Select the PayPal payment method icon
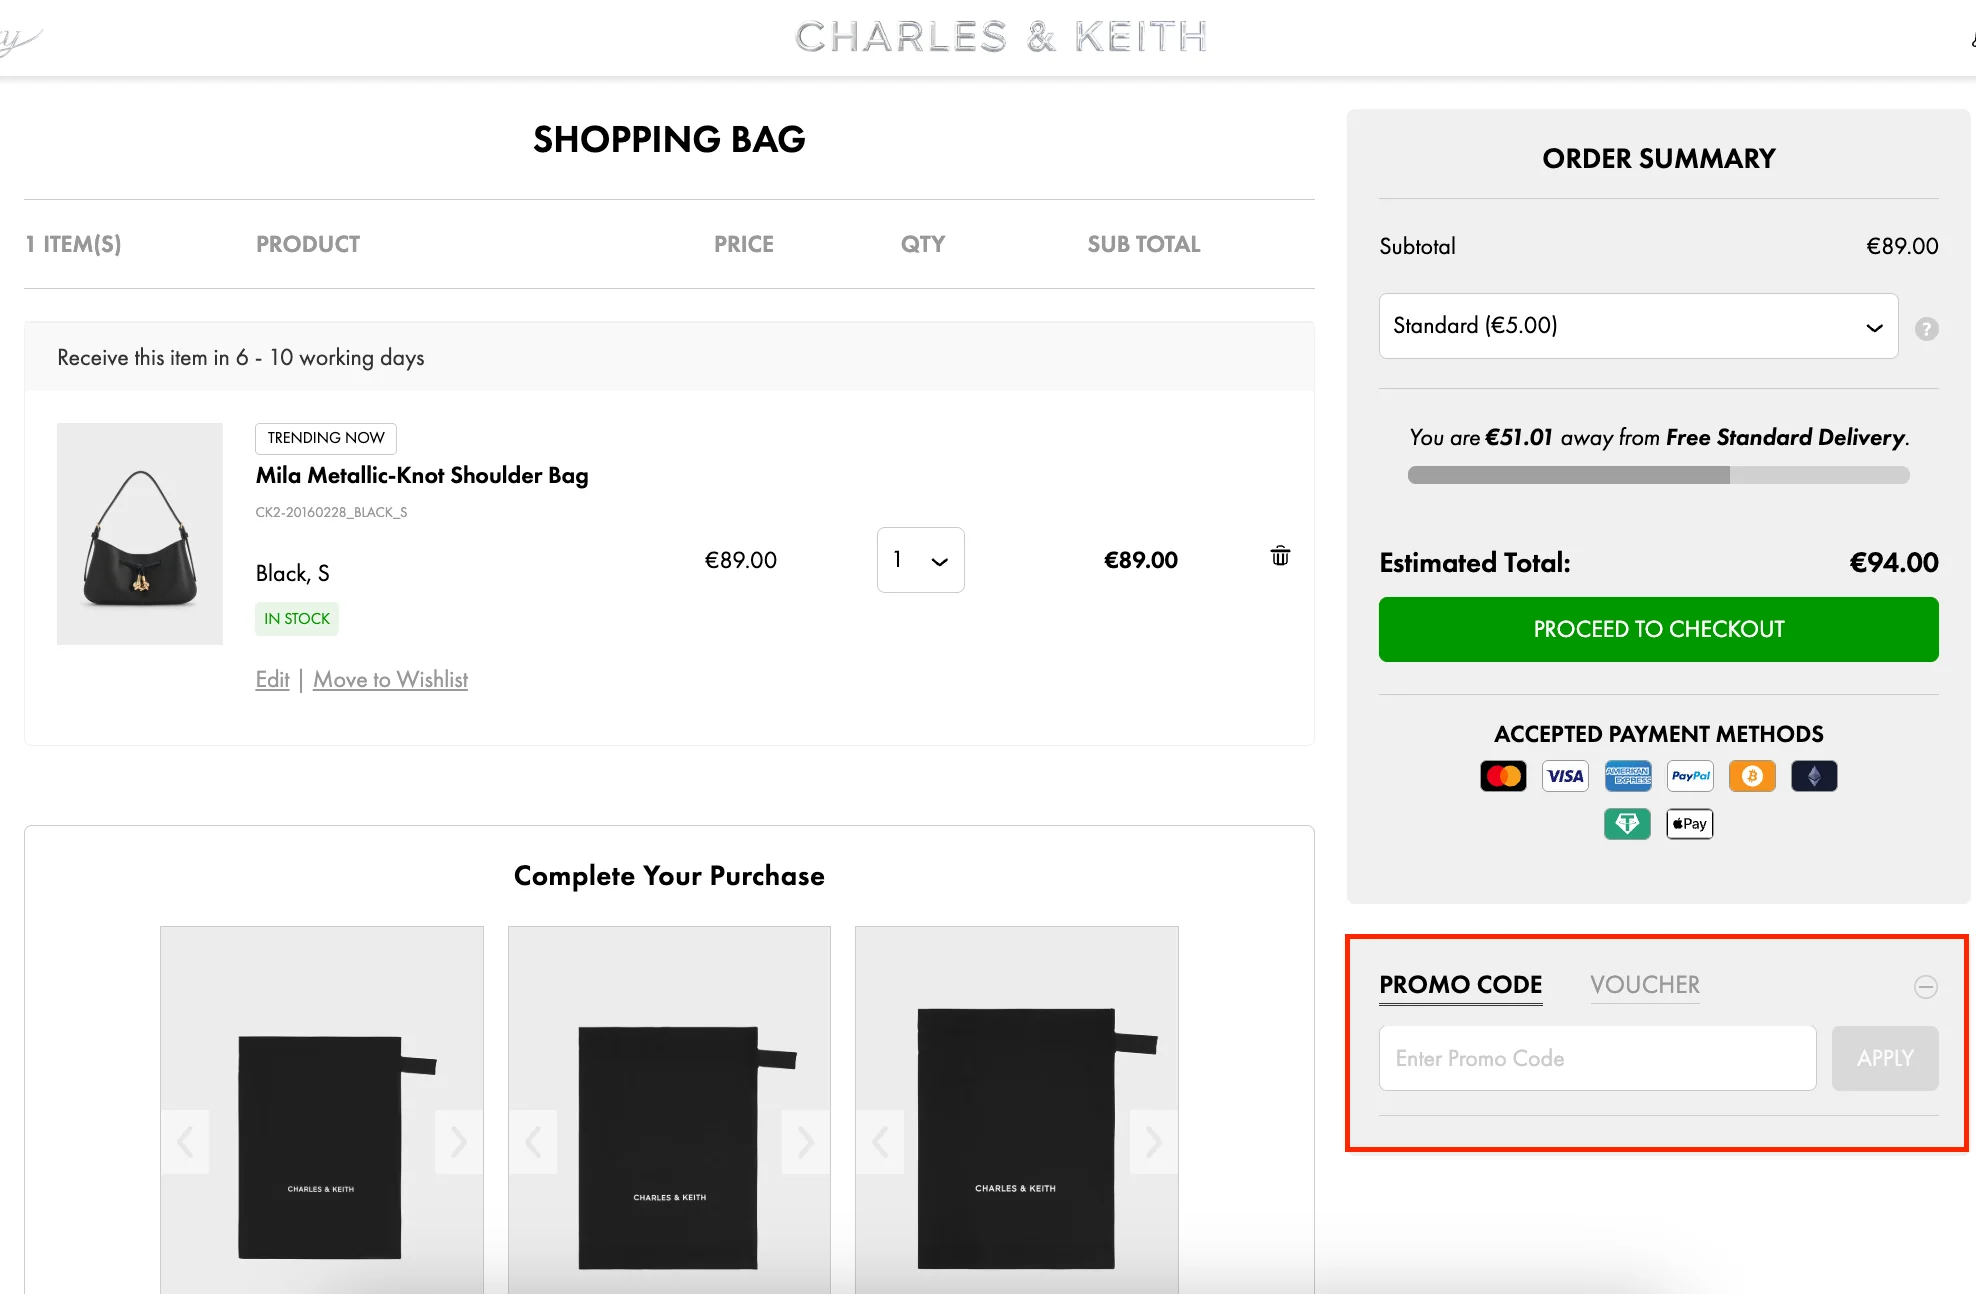This screenshot has width=1976, height=1294. coord(1690,775)
